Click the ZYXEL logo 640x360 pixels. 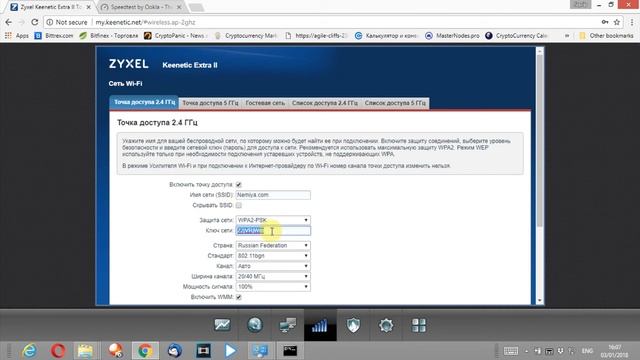click(x=129, y=64)
